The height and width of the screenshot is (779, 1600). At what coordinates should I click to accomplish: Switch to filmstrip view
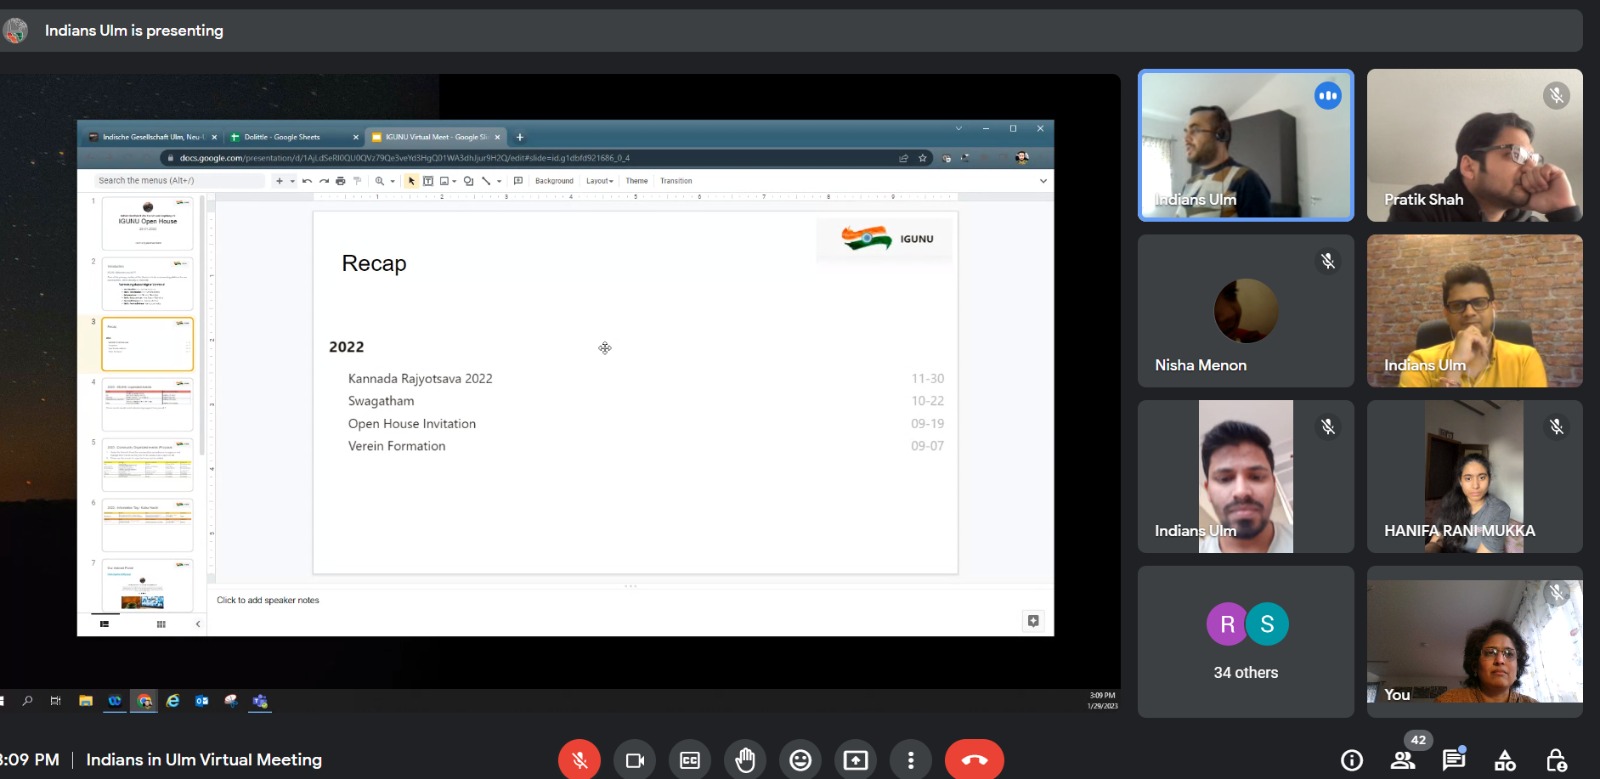104,624
